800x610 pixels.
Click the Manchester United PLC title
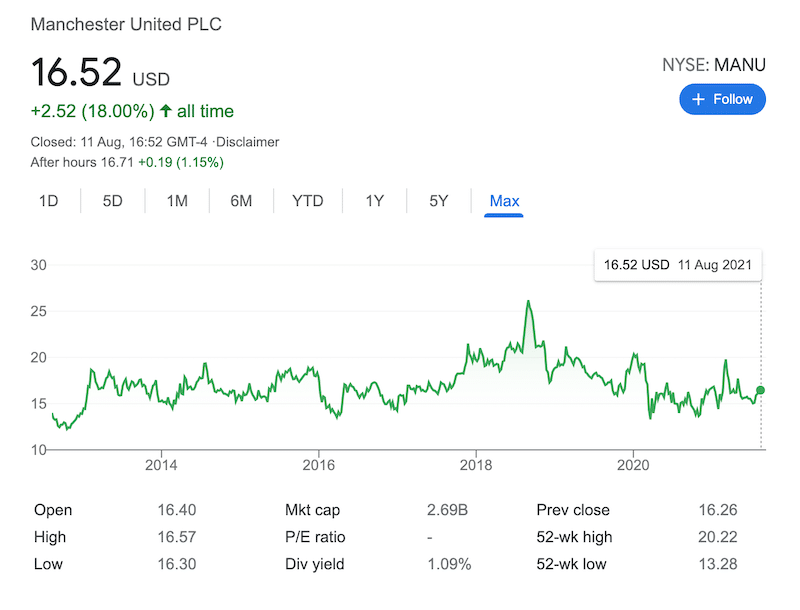[126, 24]
